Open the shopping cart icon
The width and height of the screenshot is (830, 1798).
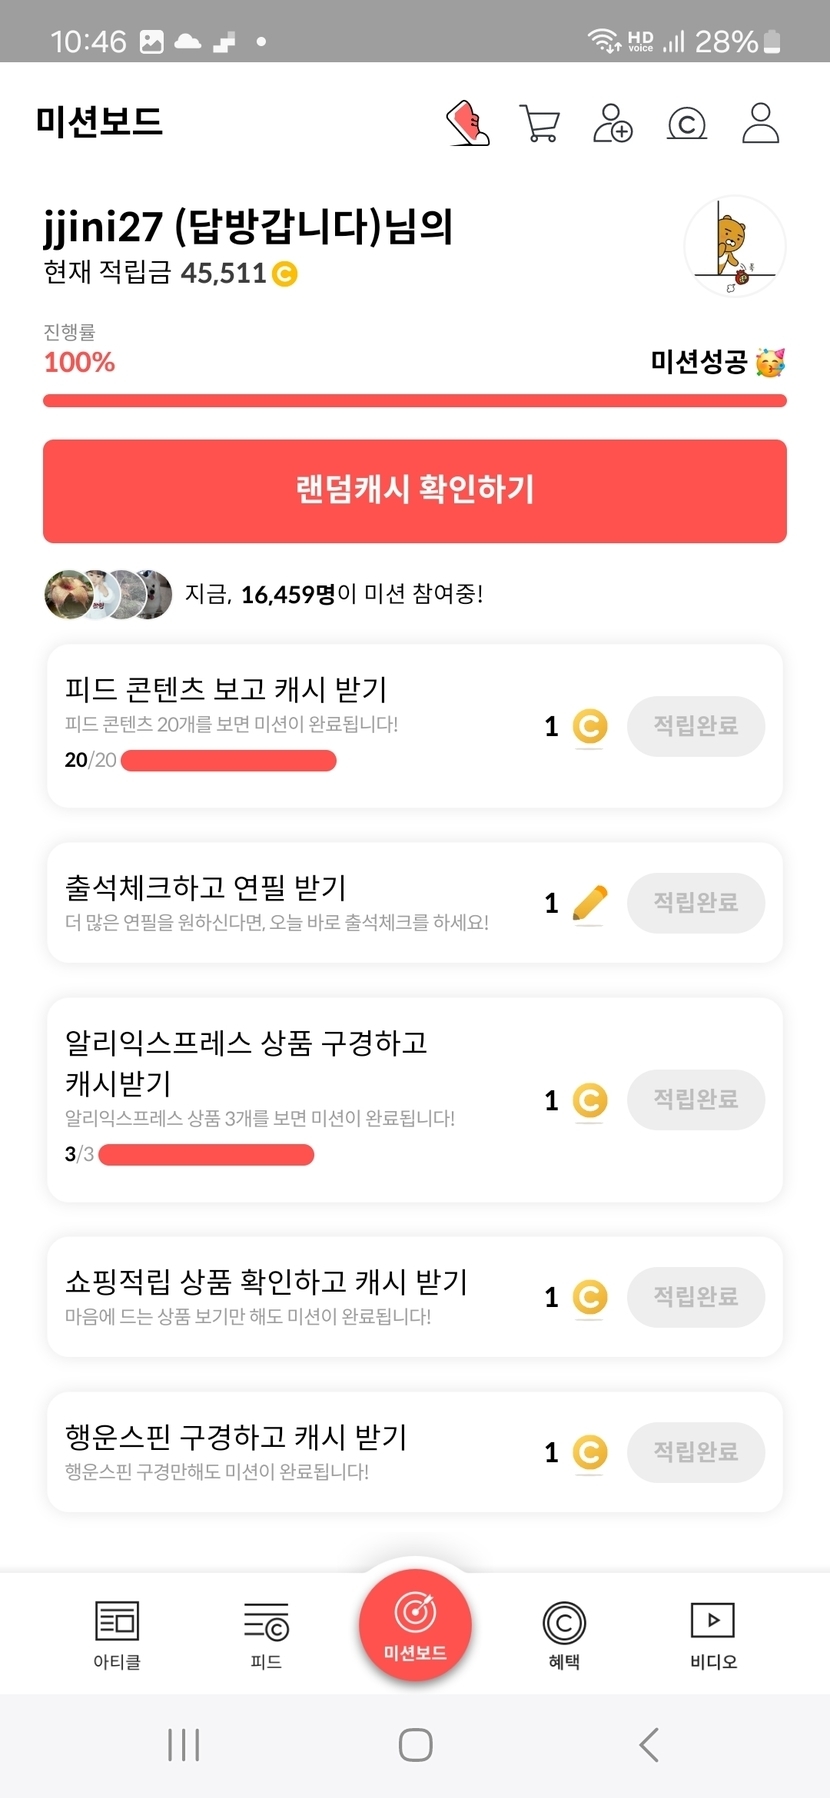coord(540,123)
